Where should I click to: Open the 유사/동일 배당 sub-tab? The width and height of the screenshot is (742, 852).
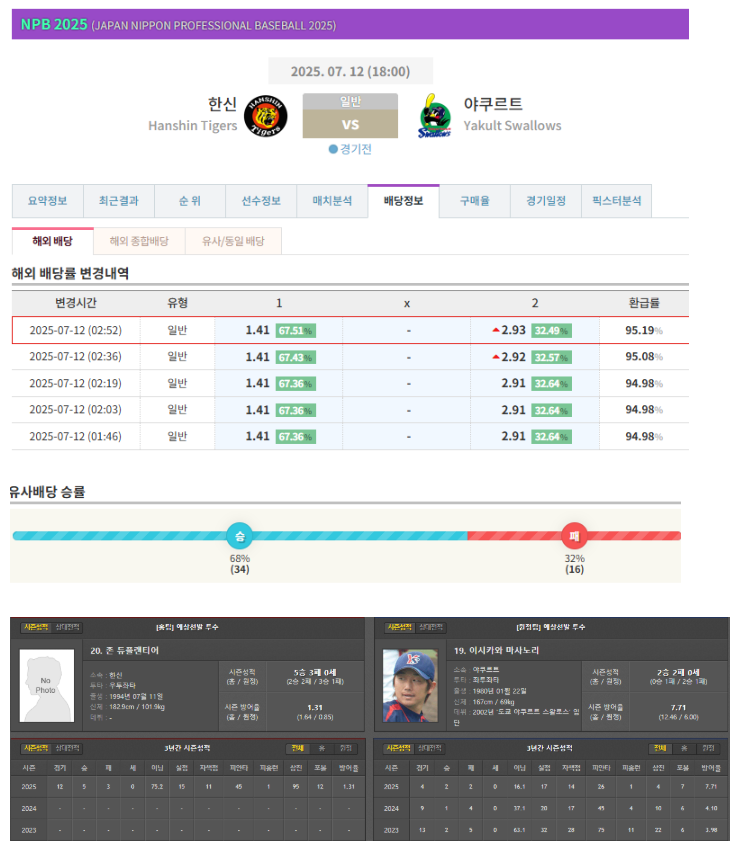(x=233, y=241)
